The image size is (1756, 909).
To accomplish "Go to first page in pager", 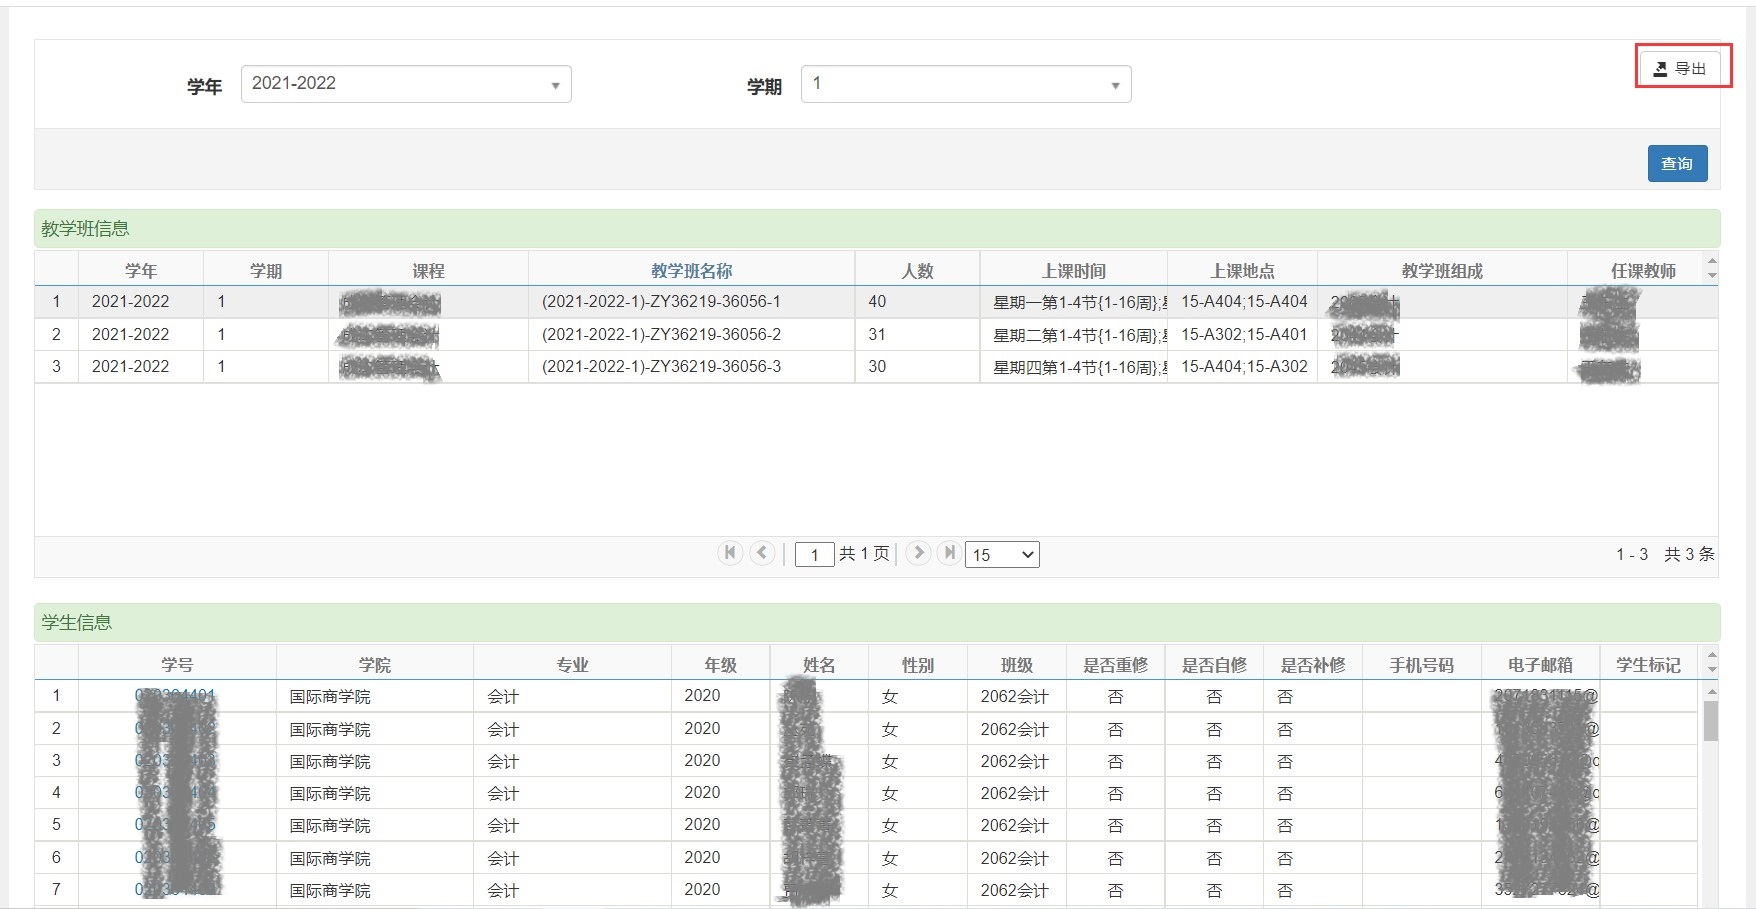I will click(x=730, y=553).
